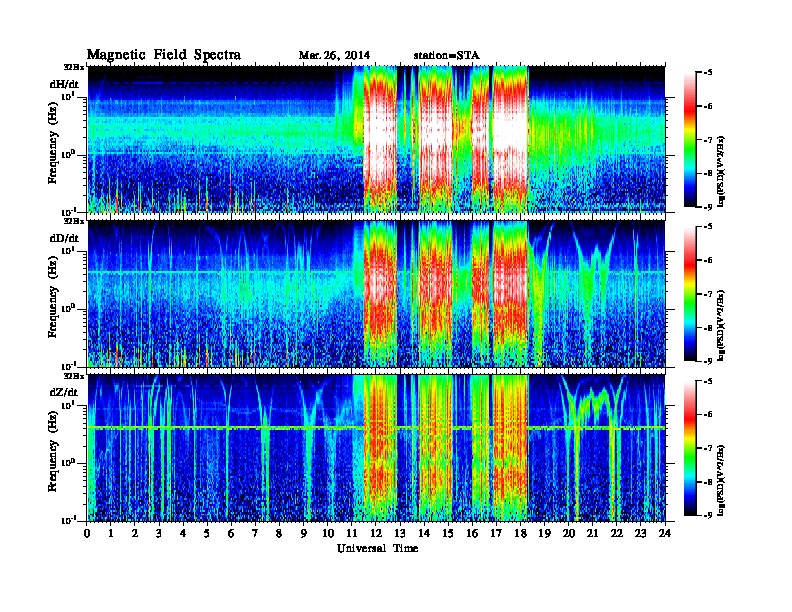
Task: Click the dH/dt spectrogram plot area
Action: pyautogui.click(x=376, y=139)
